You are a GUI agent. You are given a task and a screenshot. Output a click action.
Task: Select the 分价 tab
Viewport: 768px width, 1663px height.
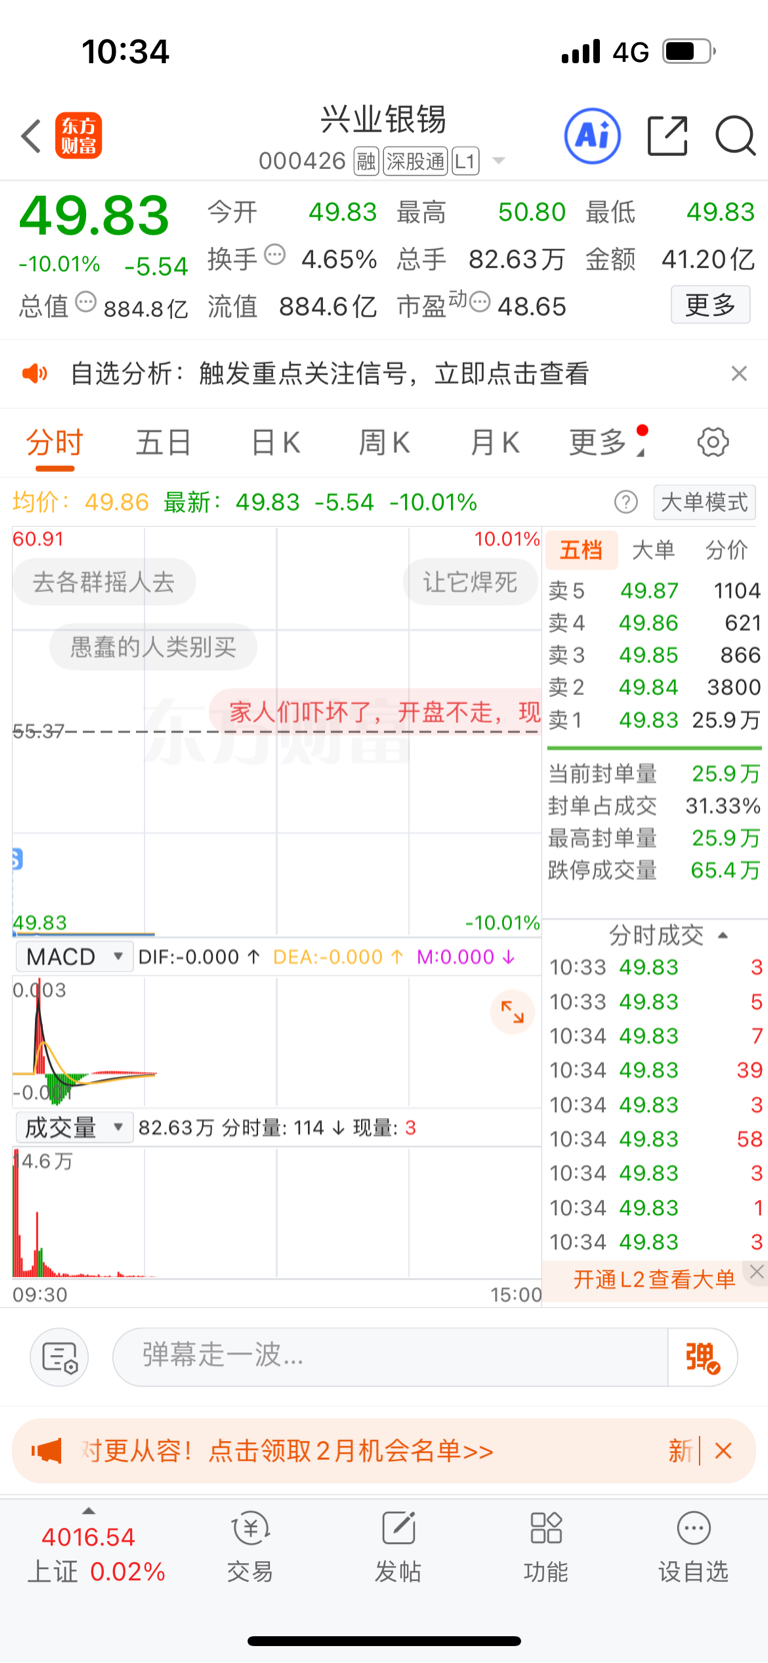coord(726,550)
